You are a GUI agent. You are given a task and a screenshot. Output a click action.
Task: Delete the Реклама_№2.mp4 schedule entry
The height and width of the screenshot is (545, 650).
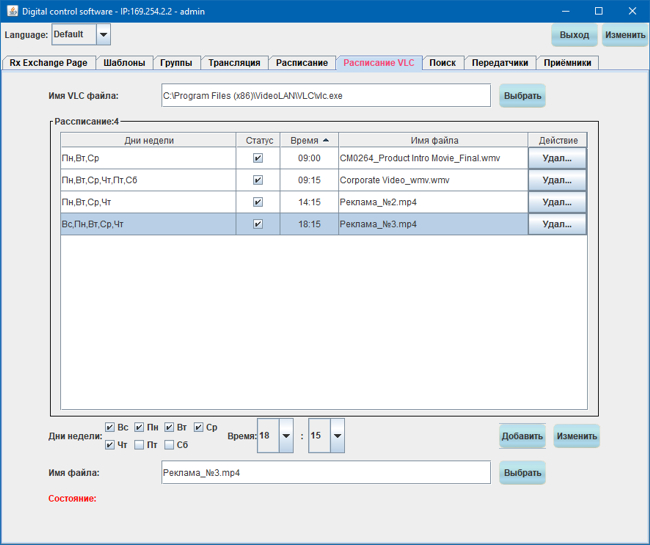click(557, 202)
